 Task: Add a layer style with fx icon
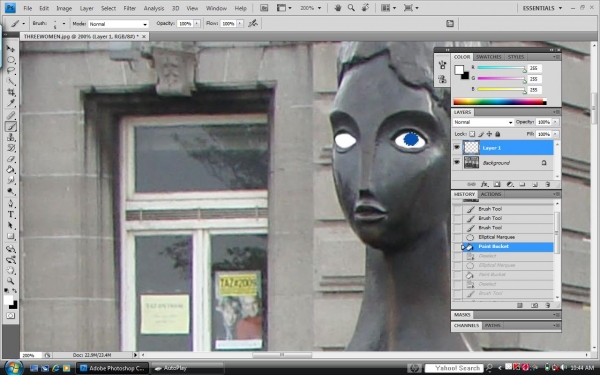[x=484, y=184]
